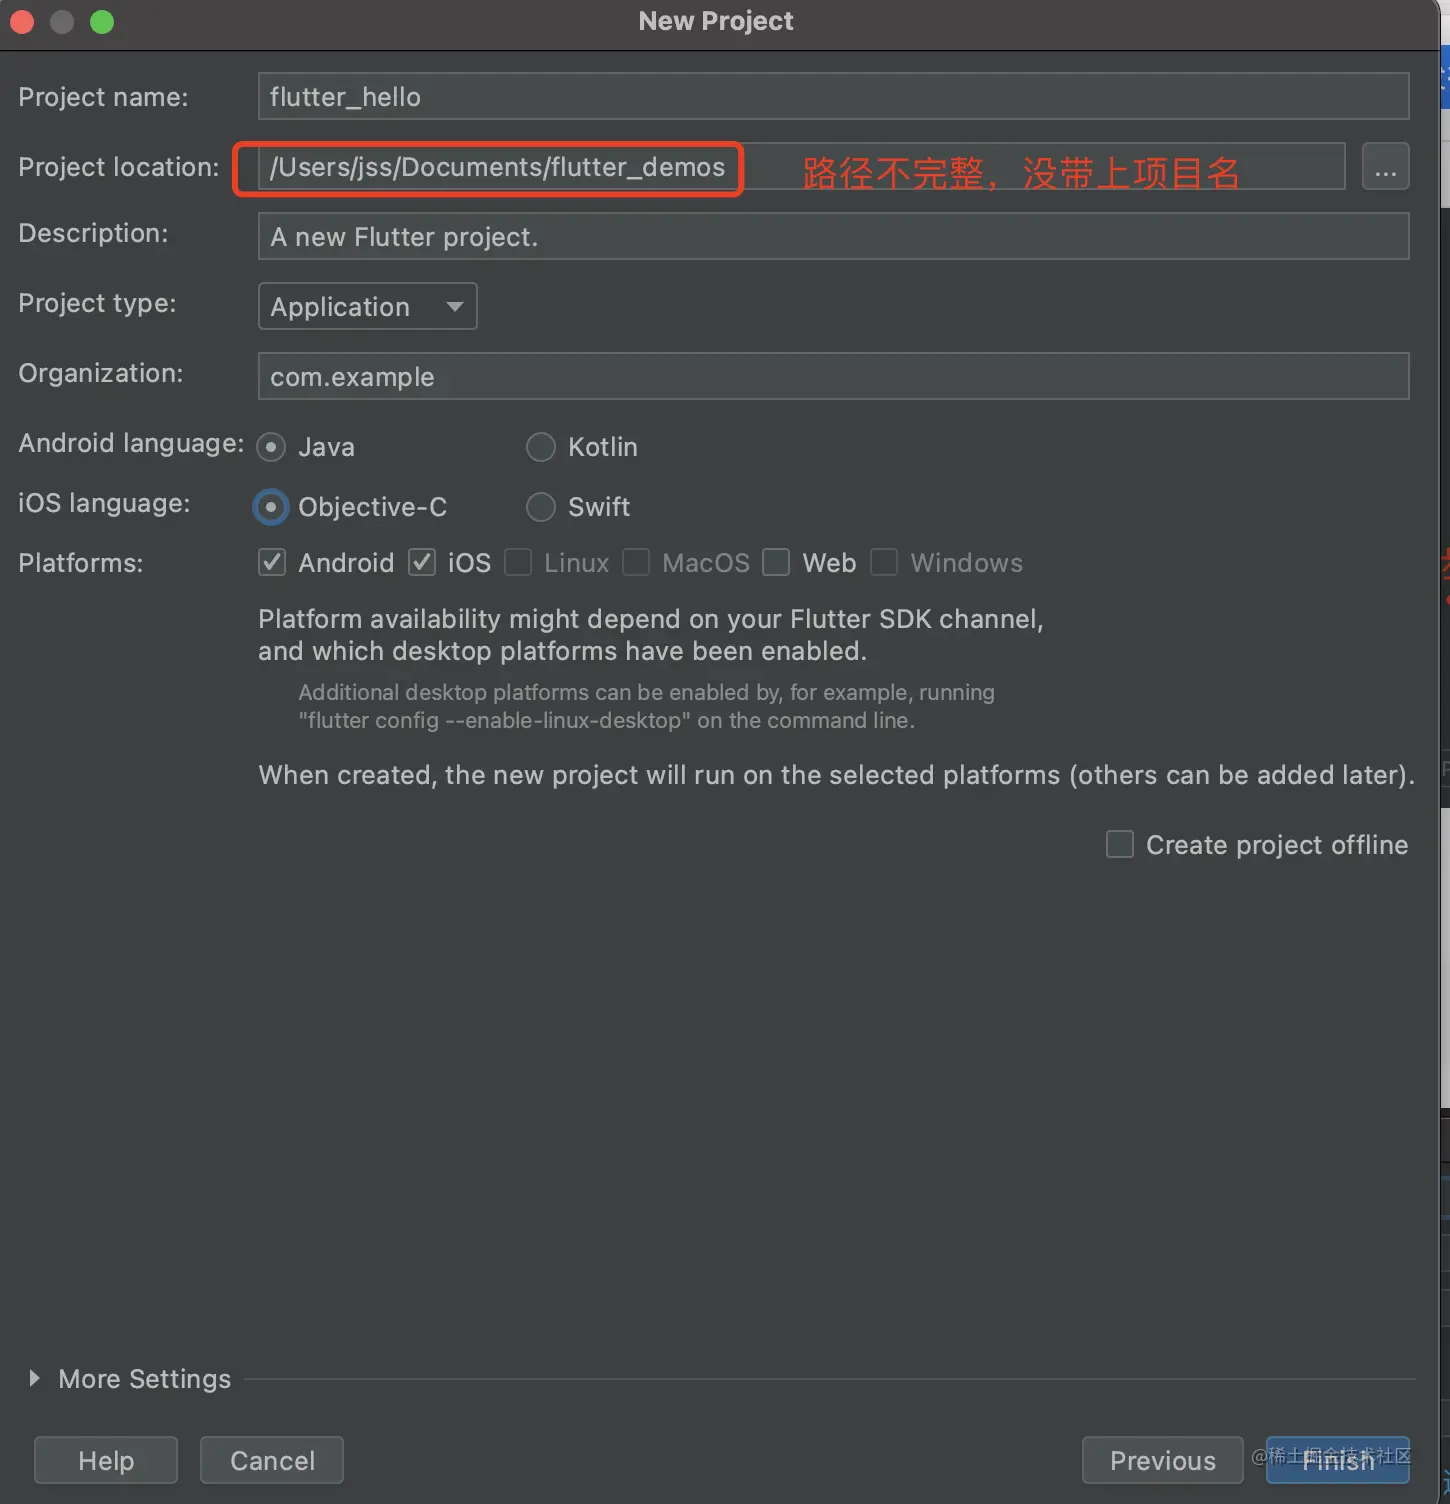Enable the Web platform checkbox

pos(776,562)
